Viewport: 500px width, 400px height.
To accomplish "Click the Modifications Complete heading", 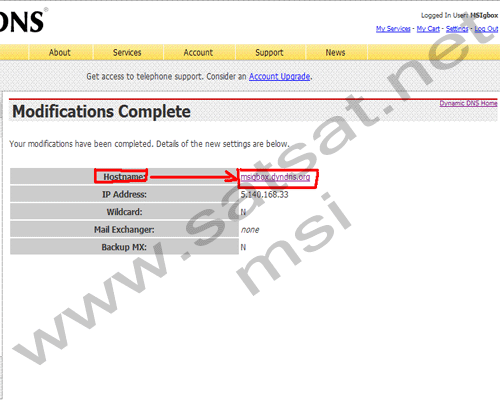I will 101,112.
